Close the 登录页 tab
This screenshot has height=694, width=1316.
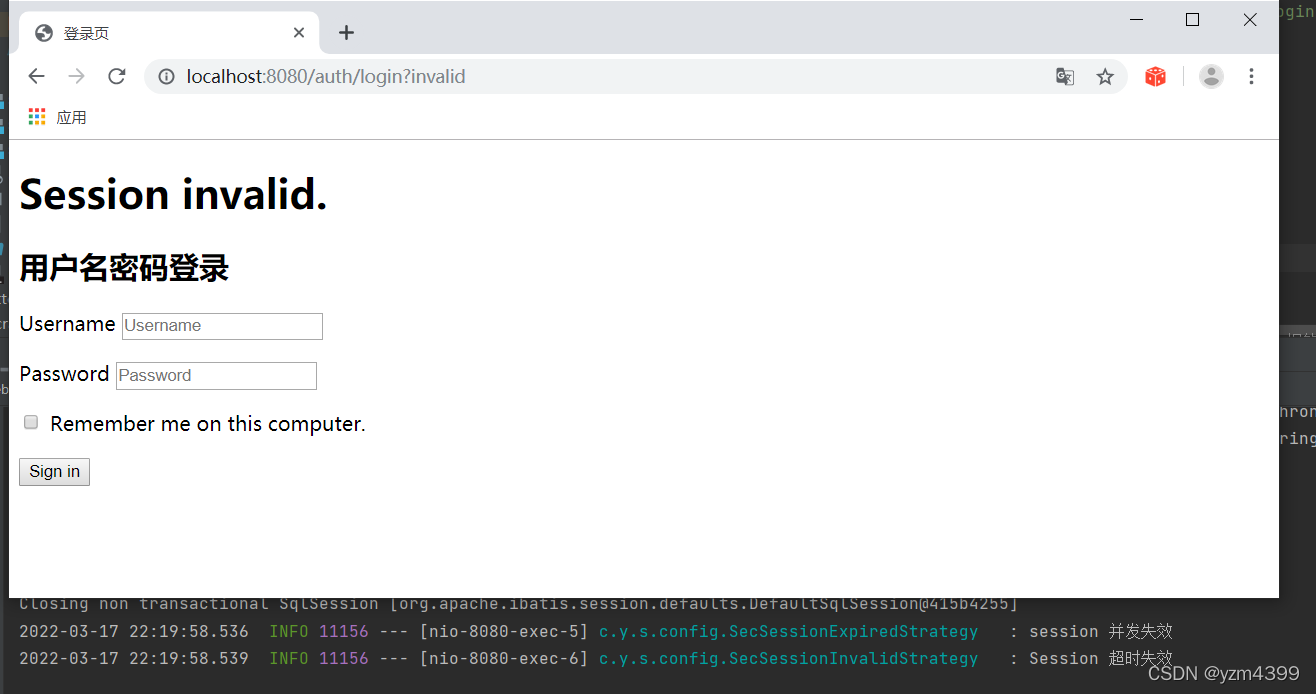(299, 33)
